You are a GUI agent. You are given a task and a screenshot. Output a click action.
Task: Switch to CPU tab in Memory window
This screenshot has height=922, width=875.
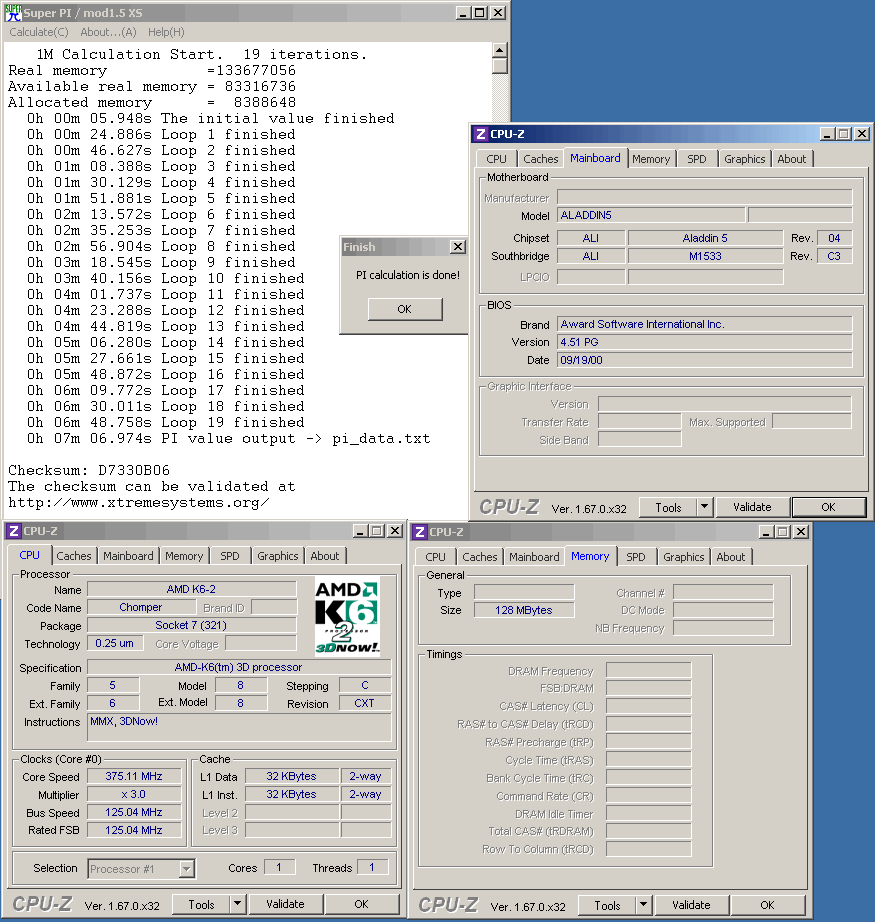point(435,557)
